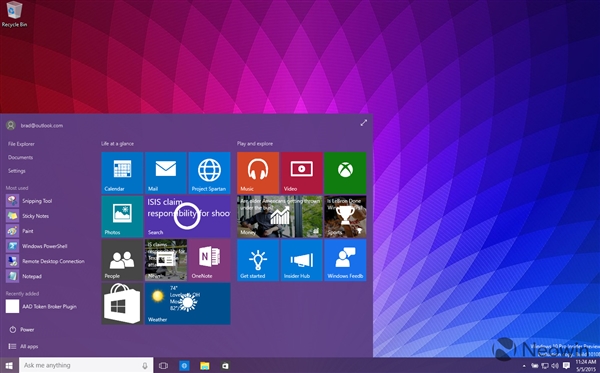Open the Store shopping bag tile
The image size is (600, 373).
(x=122, y=304)
